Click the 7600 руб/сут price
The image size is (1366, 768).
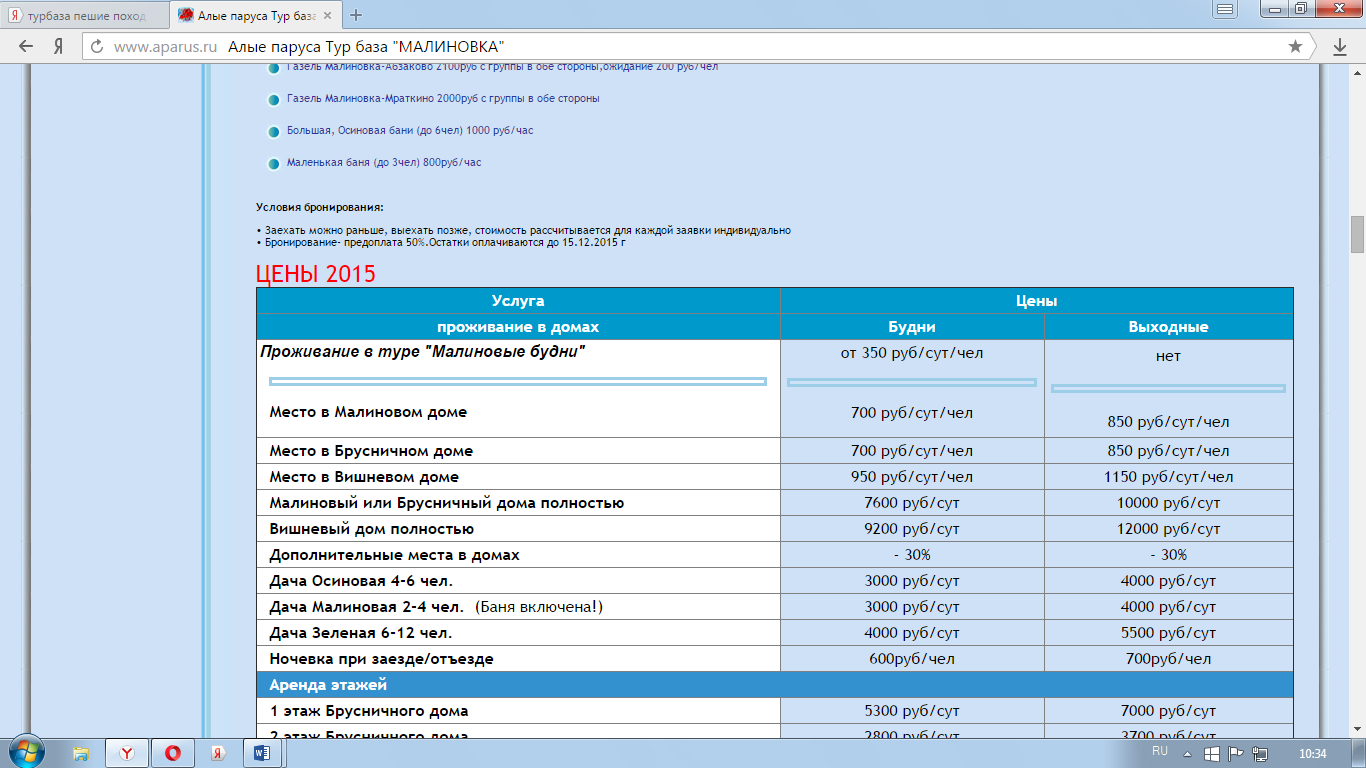coord(912,503)
